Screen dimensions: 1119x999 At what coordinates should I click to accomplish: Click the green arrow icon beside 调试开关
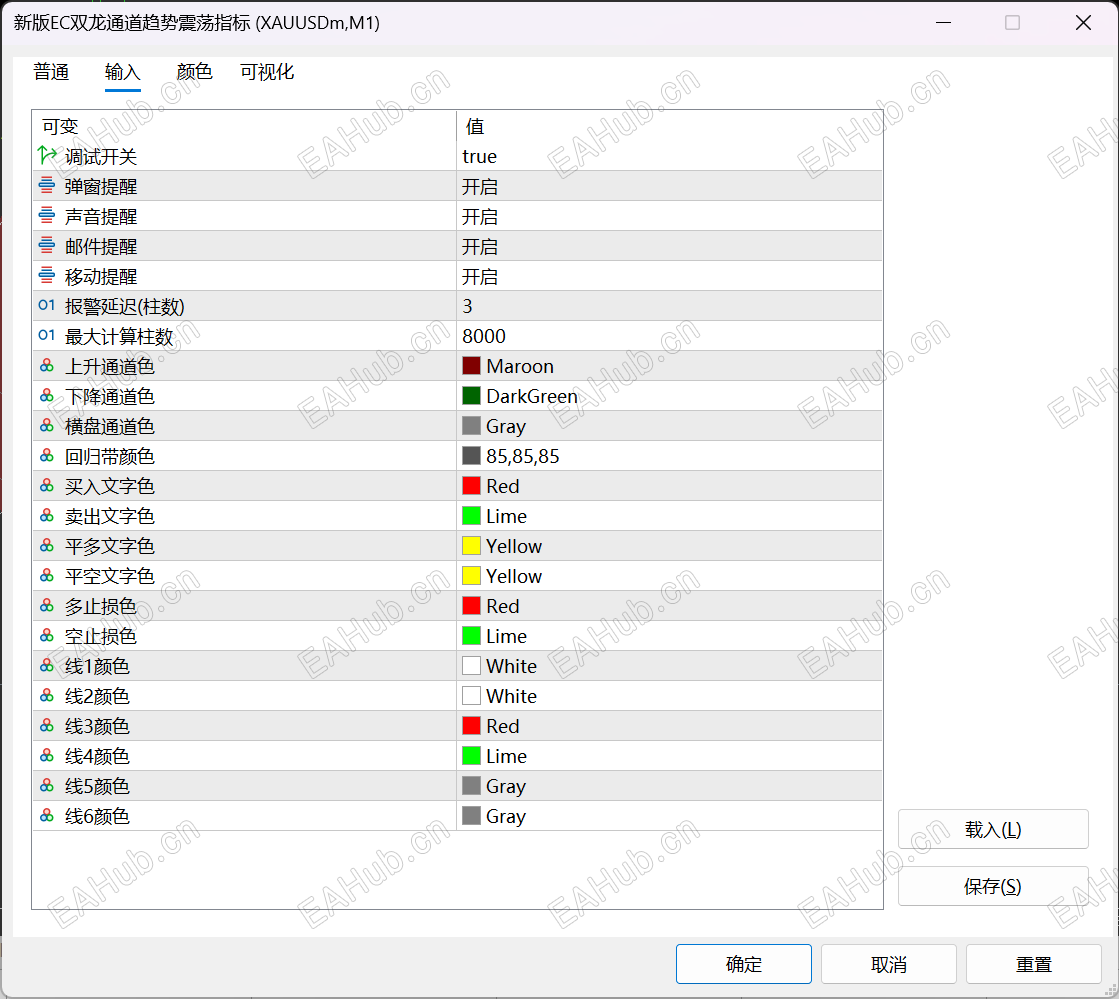tap(47, 155)
